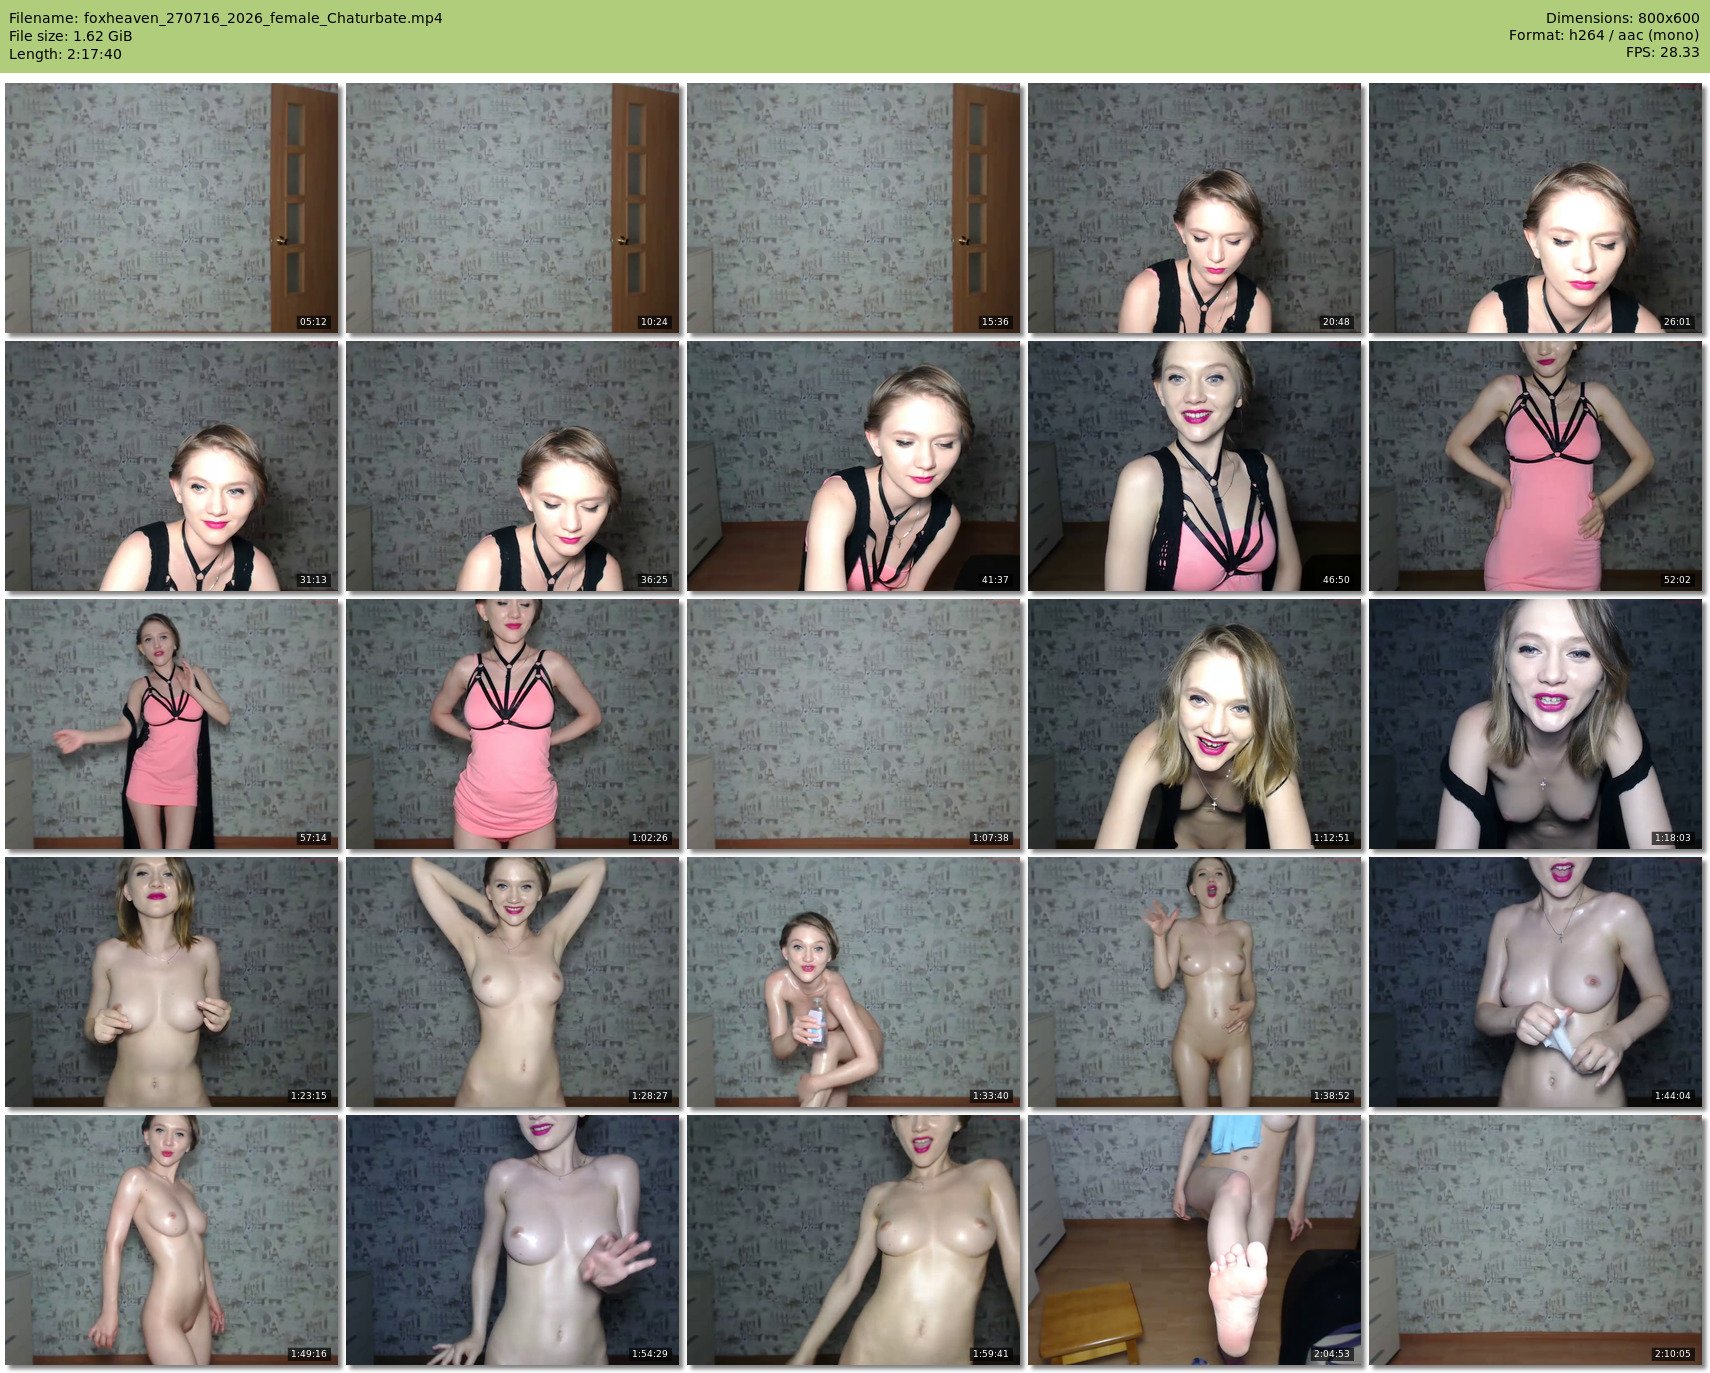This screenshot has height=1373, width=1710.
Task: Click the thumbnail marked 15:36
Action: (854, 208)
